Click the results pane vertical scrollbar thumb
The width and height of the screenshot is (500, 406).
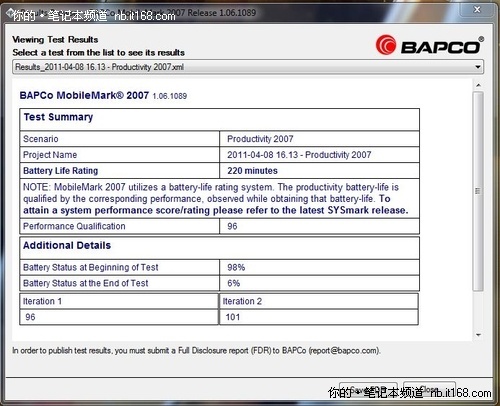tap(478, 191)
